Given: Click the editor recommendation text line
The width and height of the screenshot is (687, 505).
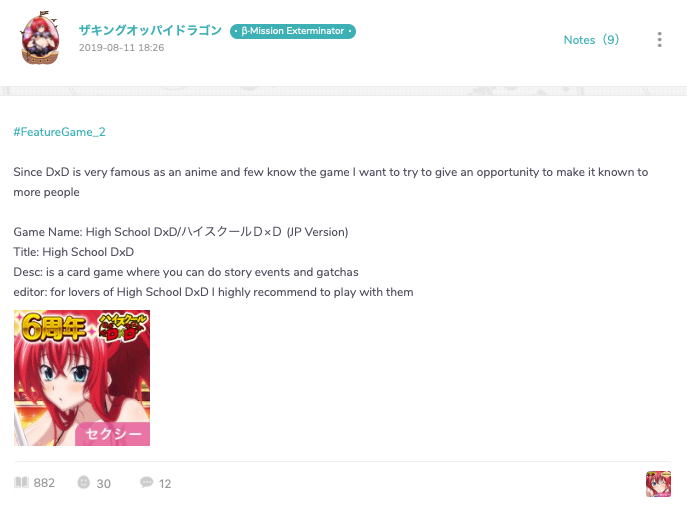Looking at the screenshot, I should (213, 292).
